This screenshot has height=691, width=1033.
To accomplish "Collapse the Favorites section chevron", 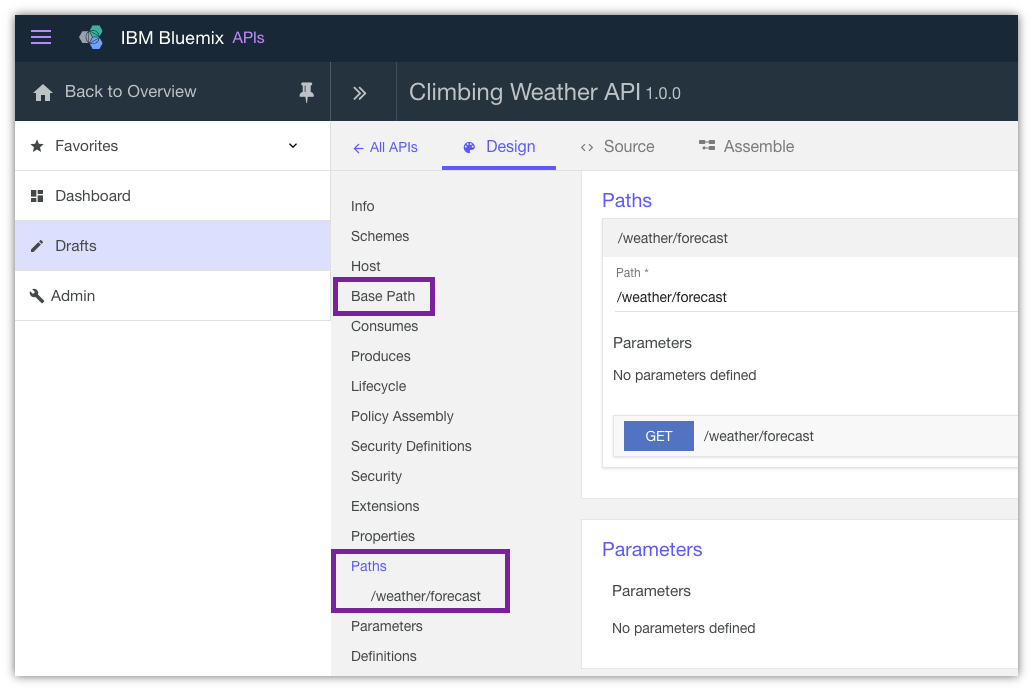I will pyautogui.click(x=292, y=145).
